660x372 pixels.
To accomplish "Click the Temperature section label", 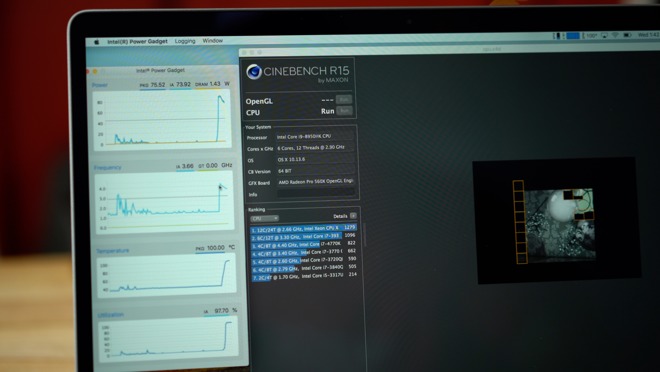I will pyautogui.click(x=113, y=251).
